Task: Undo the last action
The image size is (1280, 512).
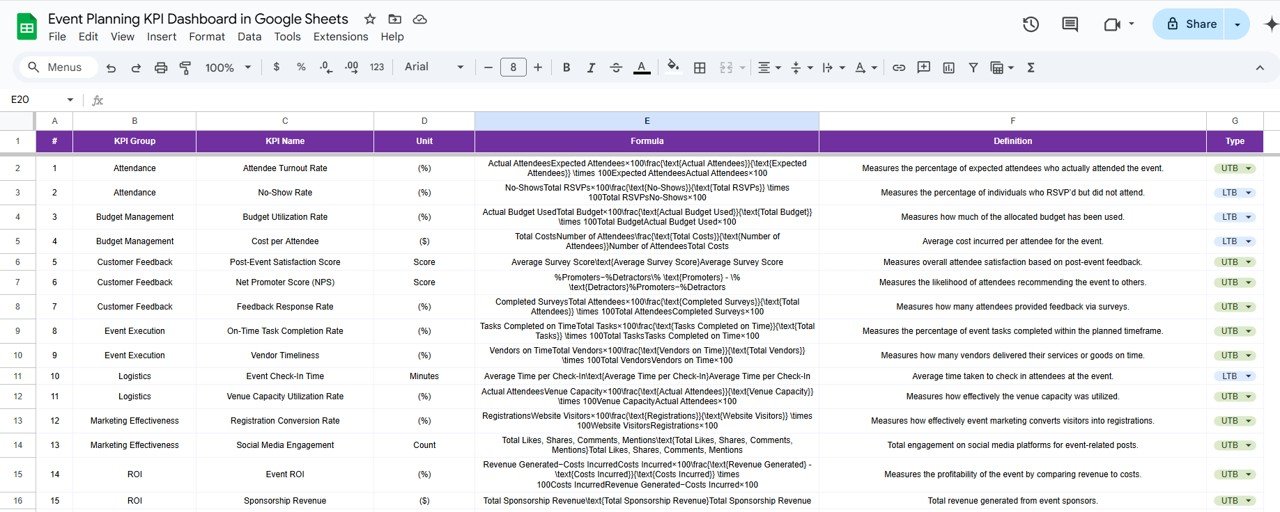Action: pos(110,67)
